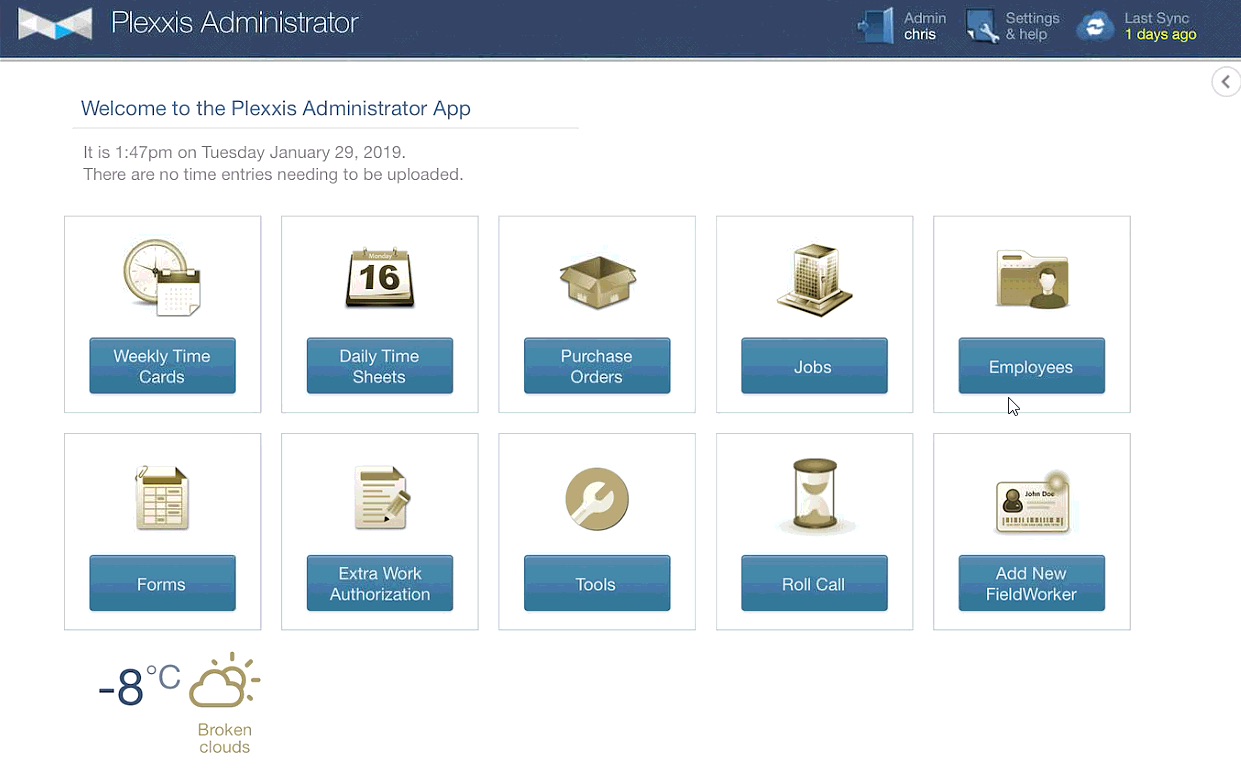The image size is (1241, 769).
Task: Select Add New FieldWorker button
Action: click(1032, 583)
